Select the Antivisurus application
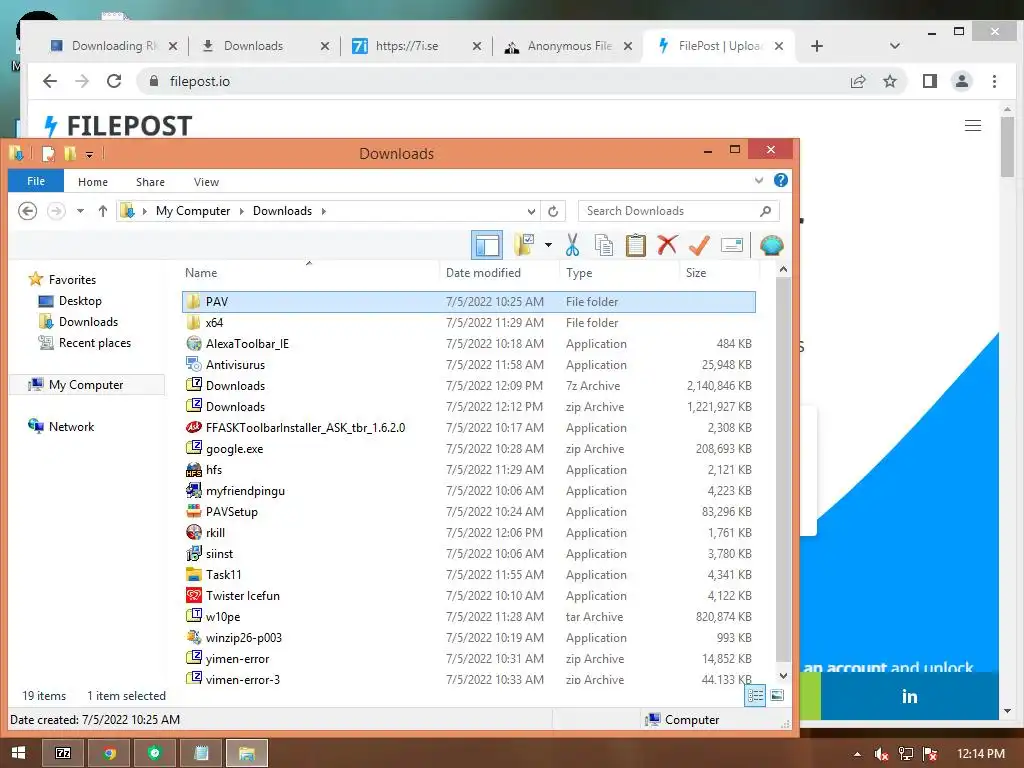The image size is (1024, 768). [468, 364]
